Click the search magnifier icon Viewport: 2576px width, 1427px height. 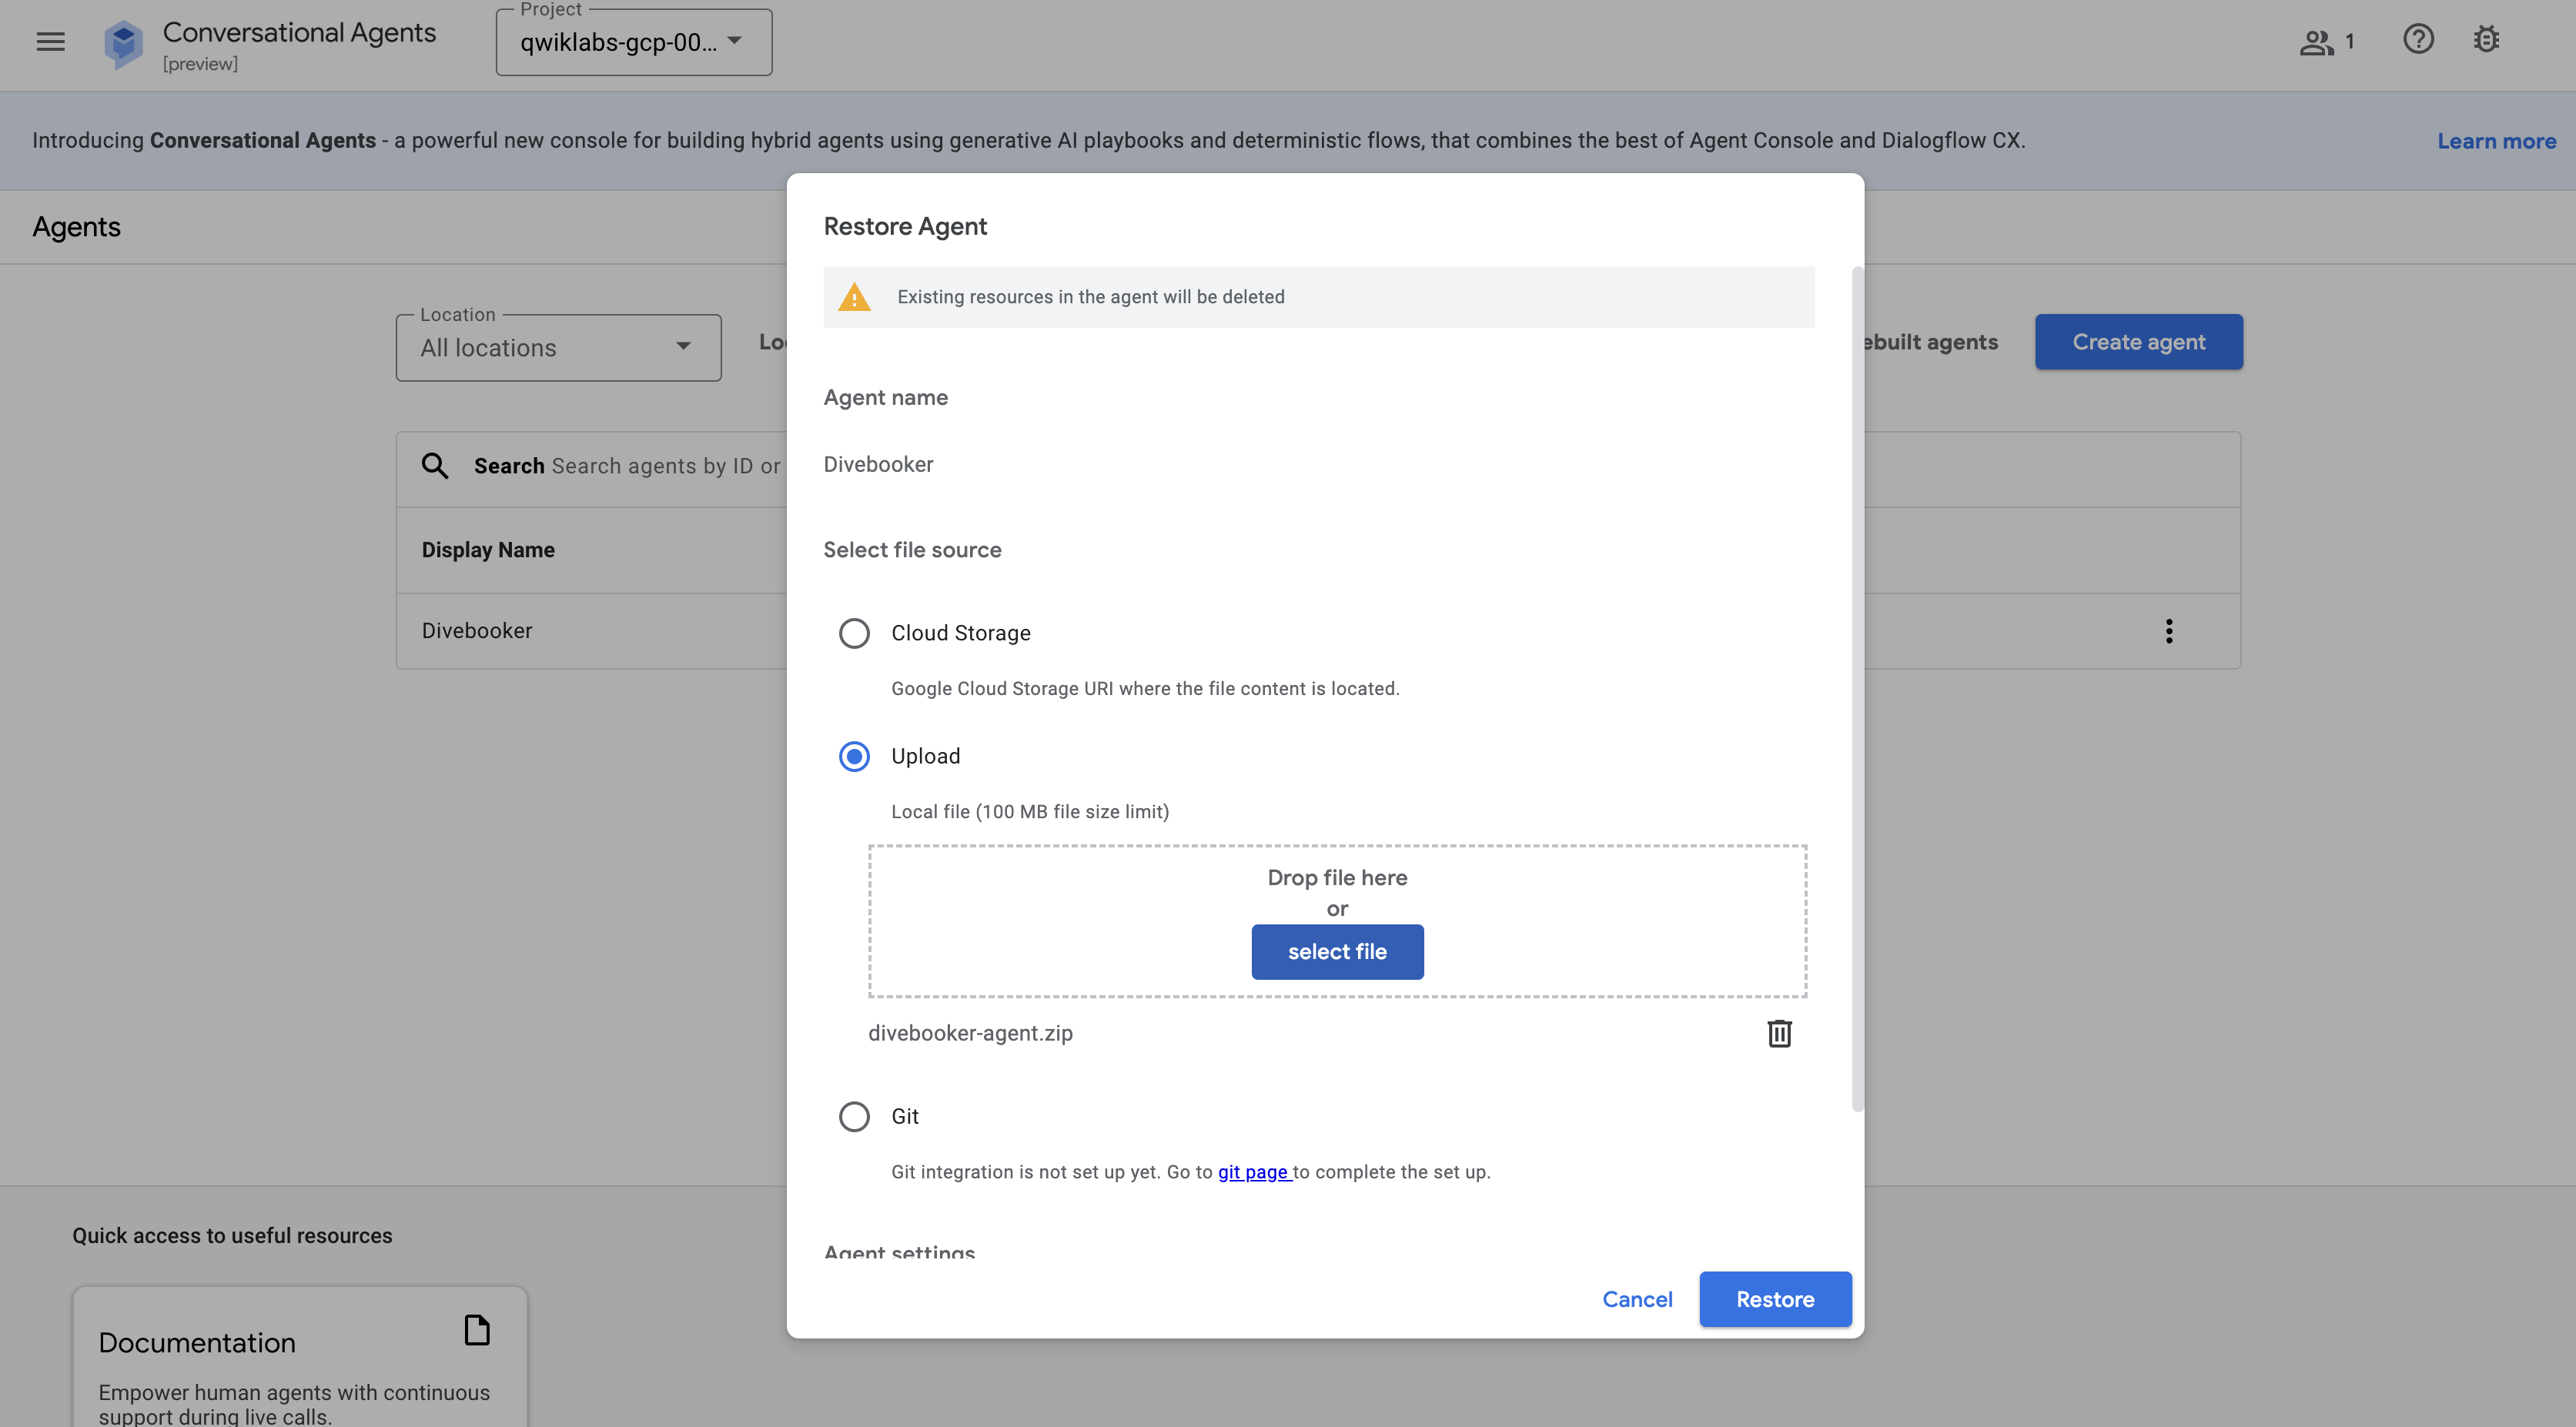[x=434, y=465]
